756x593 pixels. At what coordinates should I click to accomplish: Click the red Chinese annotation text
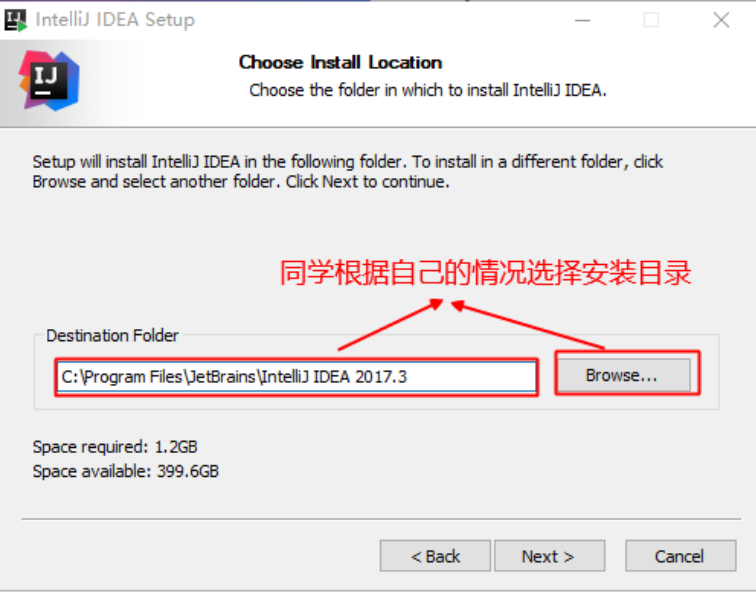coord(486,273)
